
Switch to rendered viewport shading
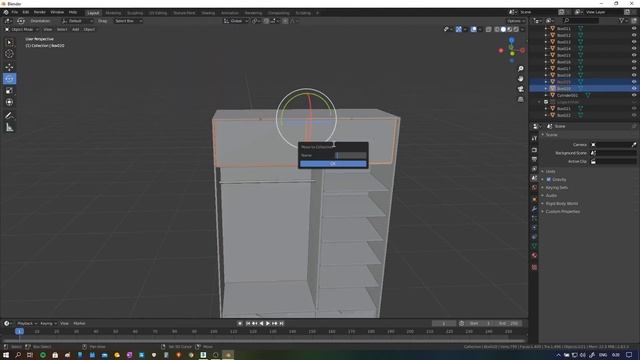coord(516,29)
